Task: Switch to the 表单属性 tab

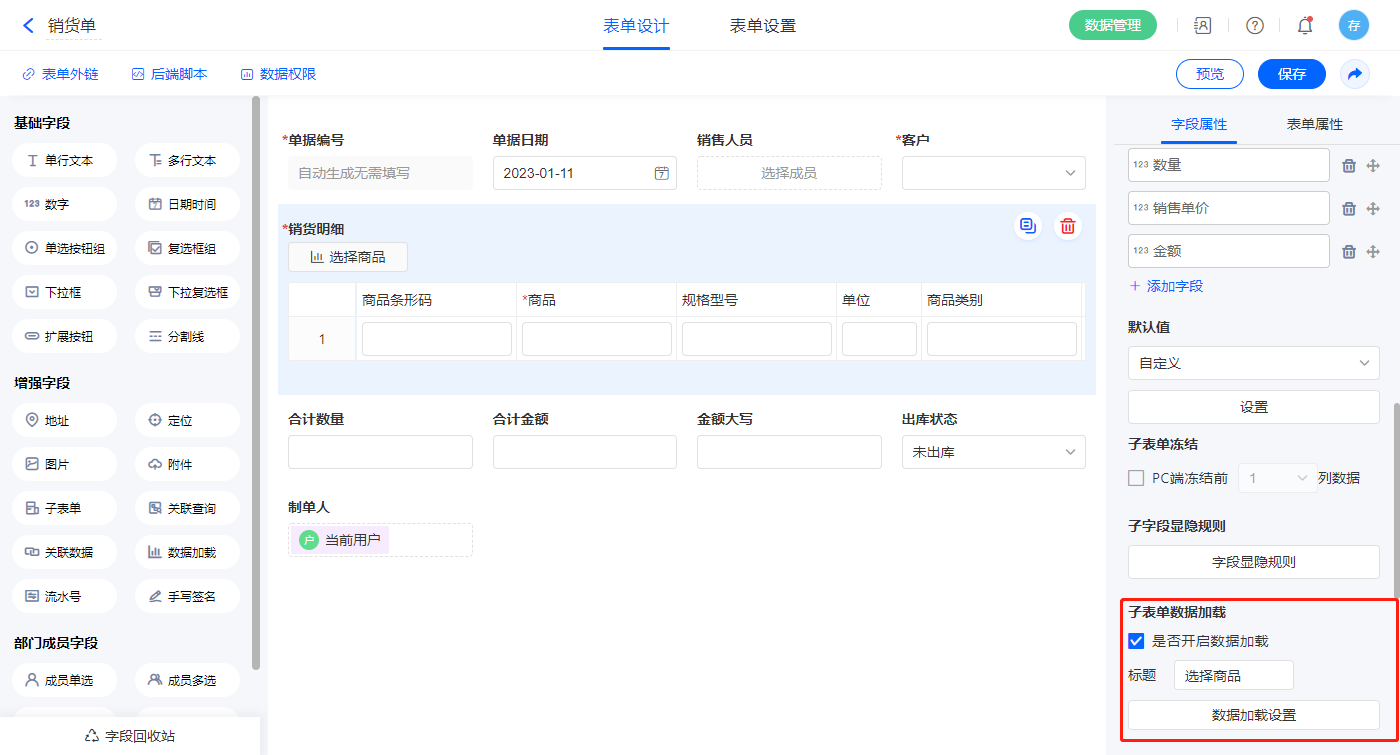Action: tap(1314, 124)
